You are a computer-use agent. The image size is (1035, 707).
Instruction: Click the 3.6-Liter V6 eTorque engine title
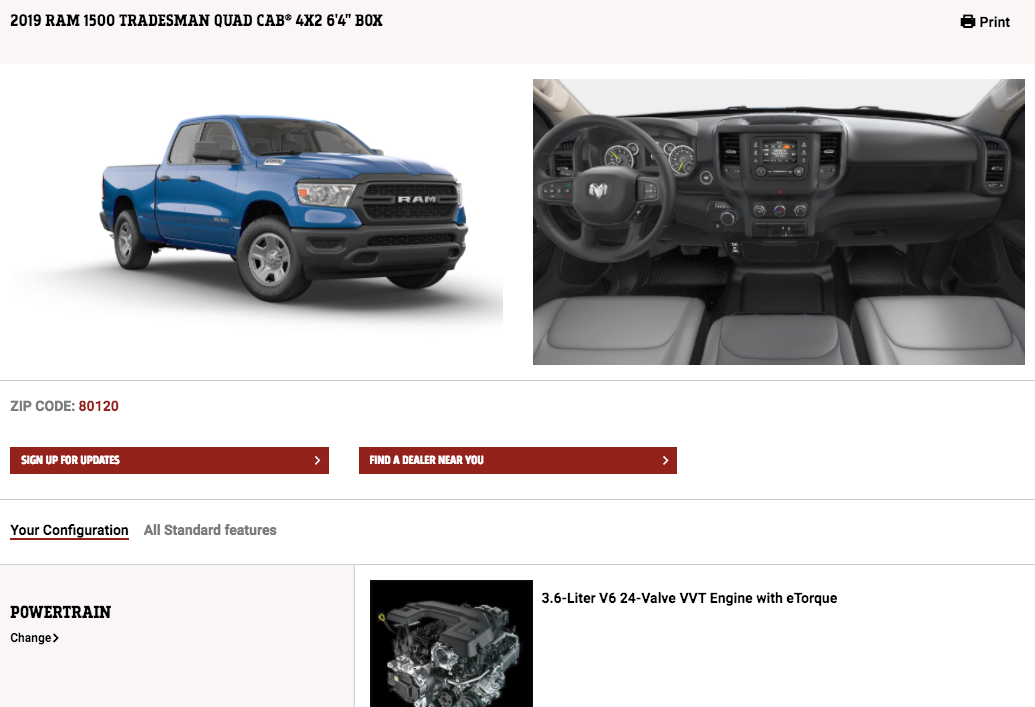(689, 598)
